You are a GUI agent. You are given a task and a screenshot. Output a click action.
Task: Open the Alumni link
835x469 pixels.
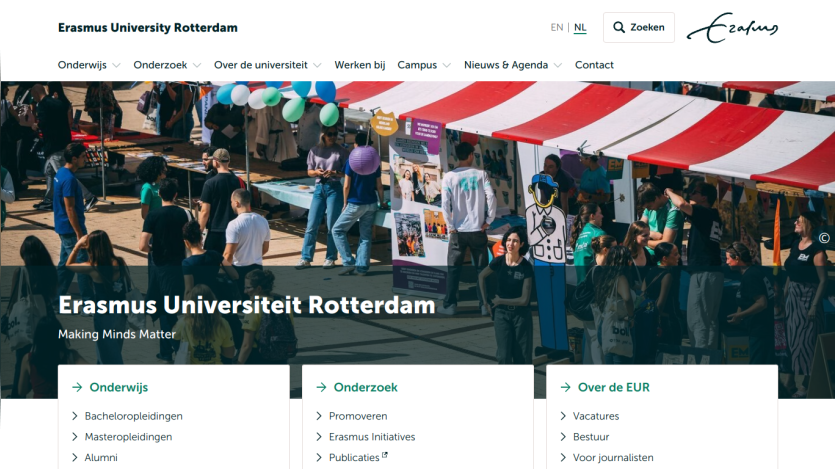click(101, 457)
